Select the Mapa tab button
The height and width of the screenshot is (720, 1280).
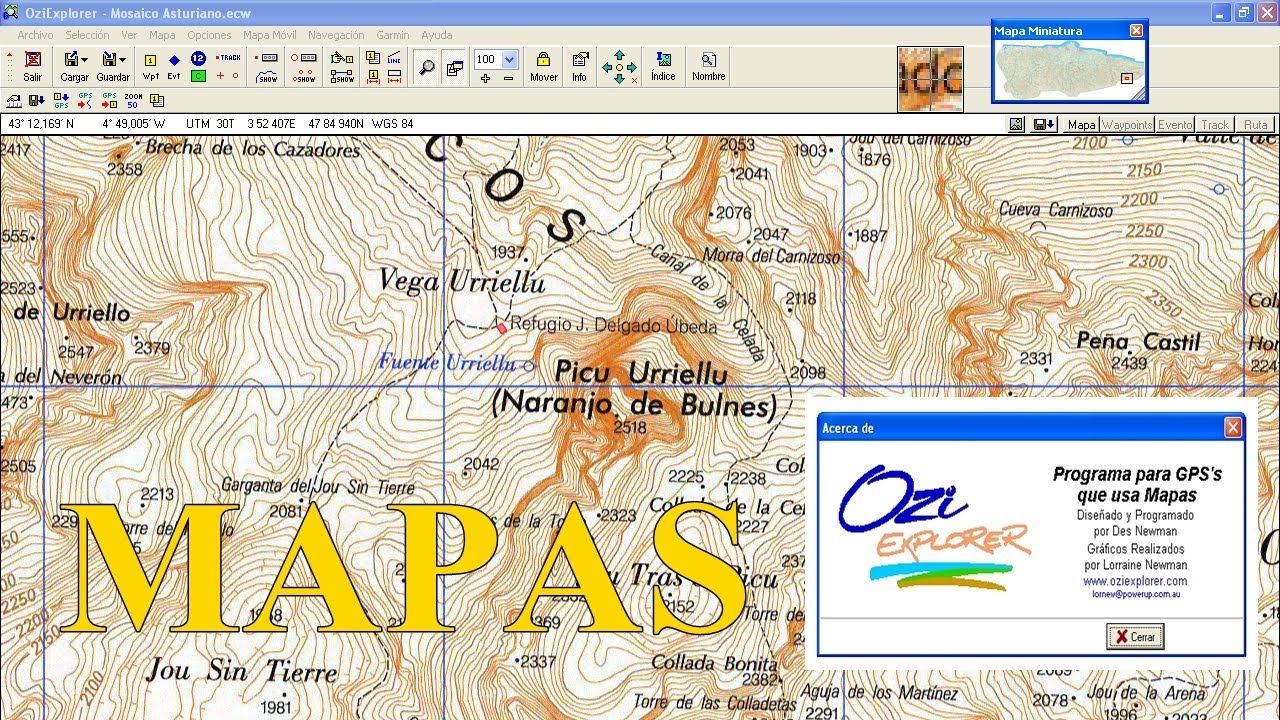point(1081,125)
